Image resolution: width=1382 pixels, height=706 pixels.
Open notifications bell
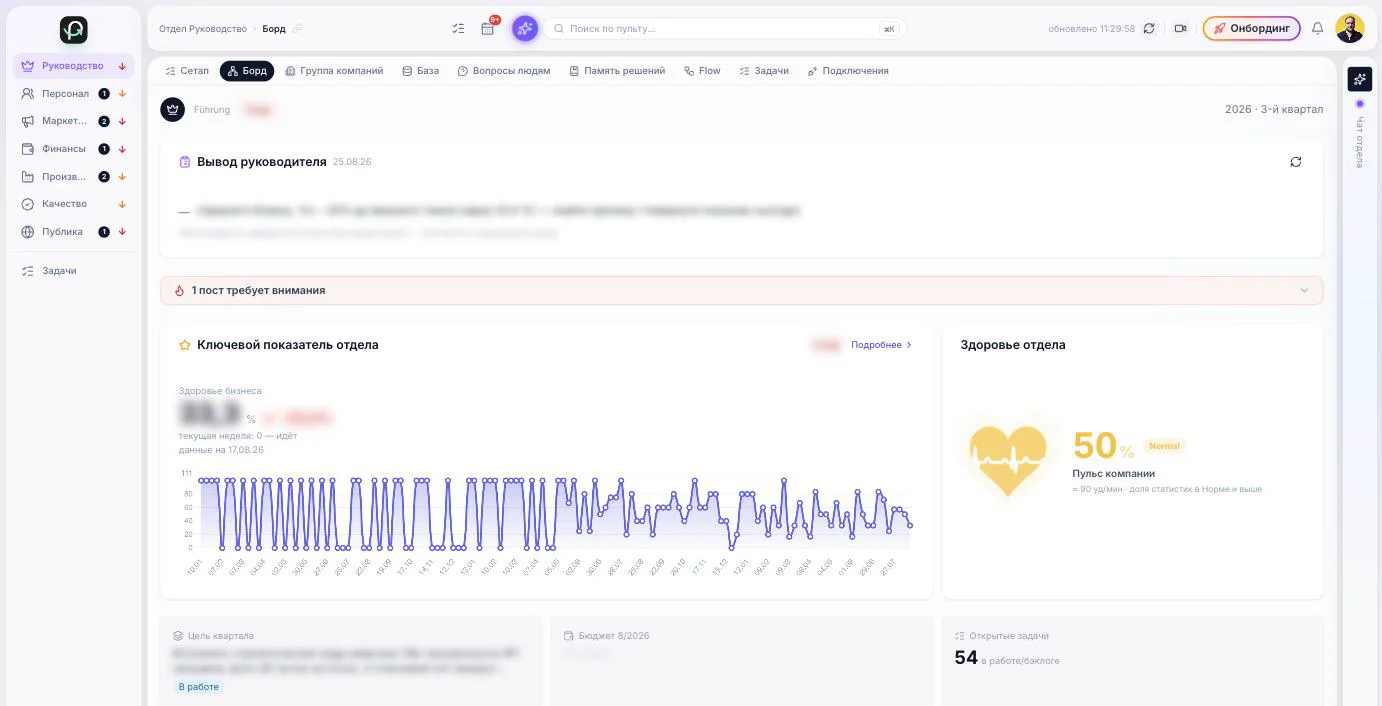tap(1317, 29)
